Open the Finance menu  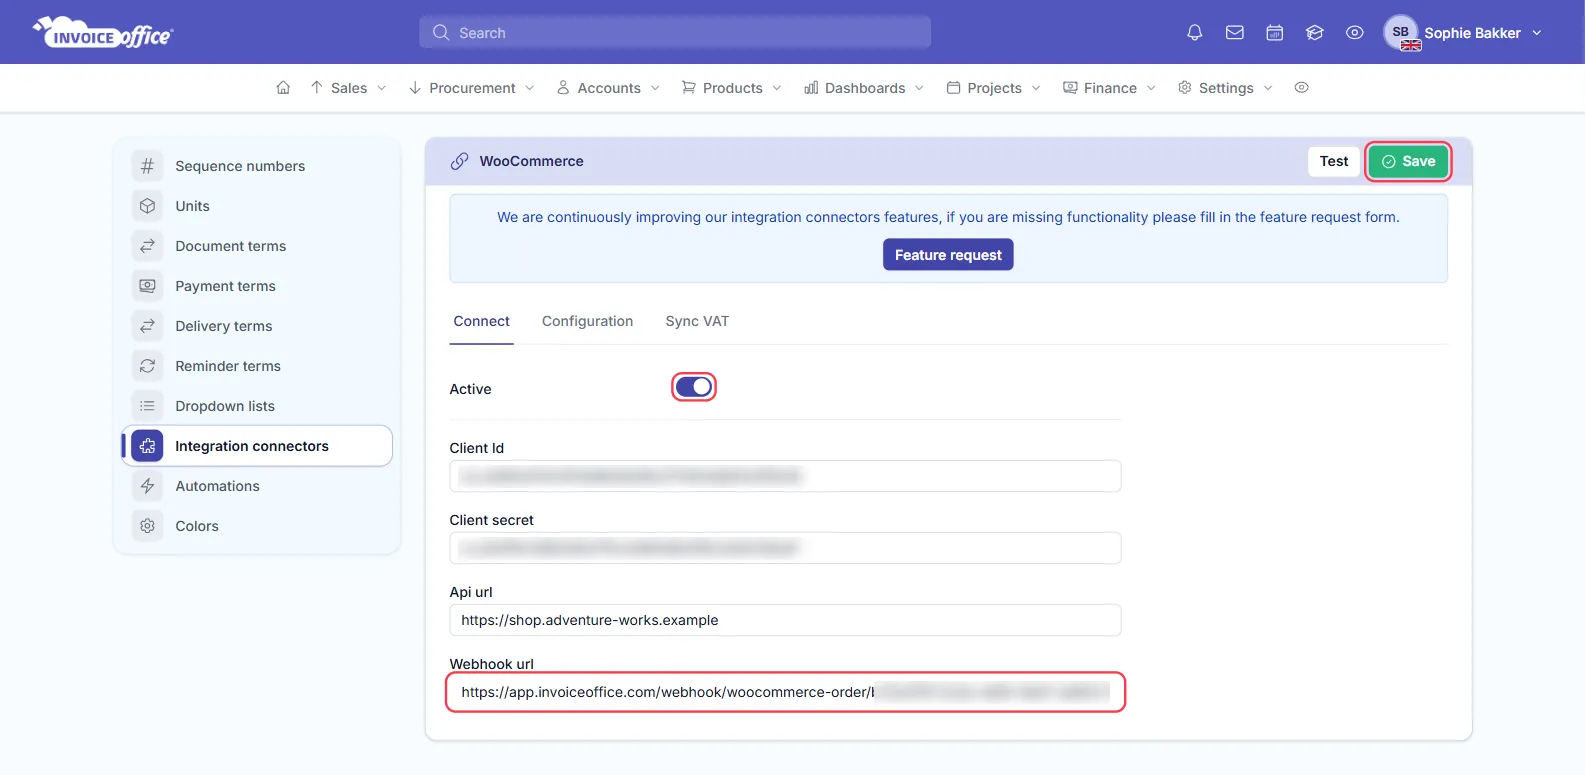(1109, 88)
